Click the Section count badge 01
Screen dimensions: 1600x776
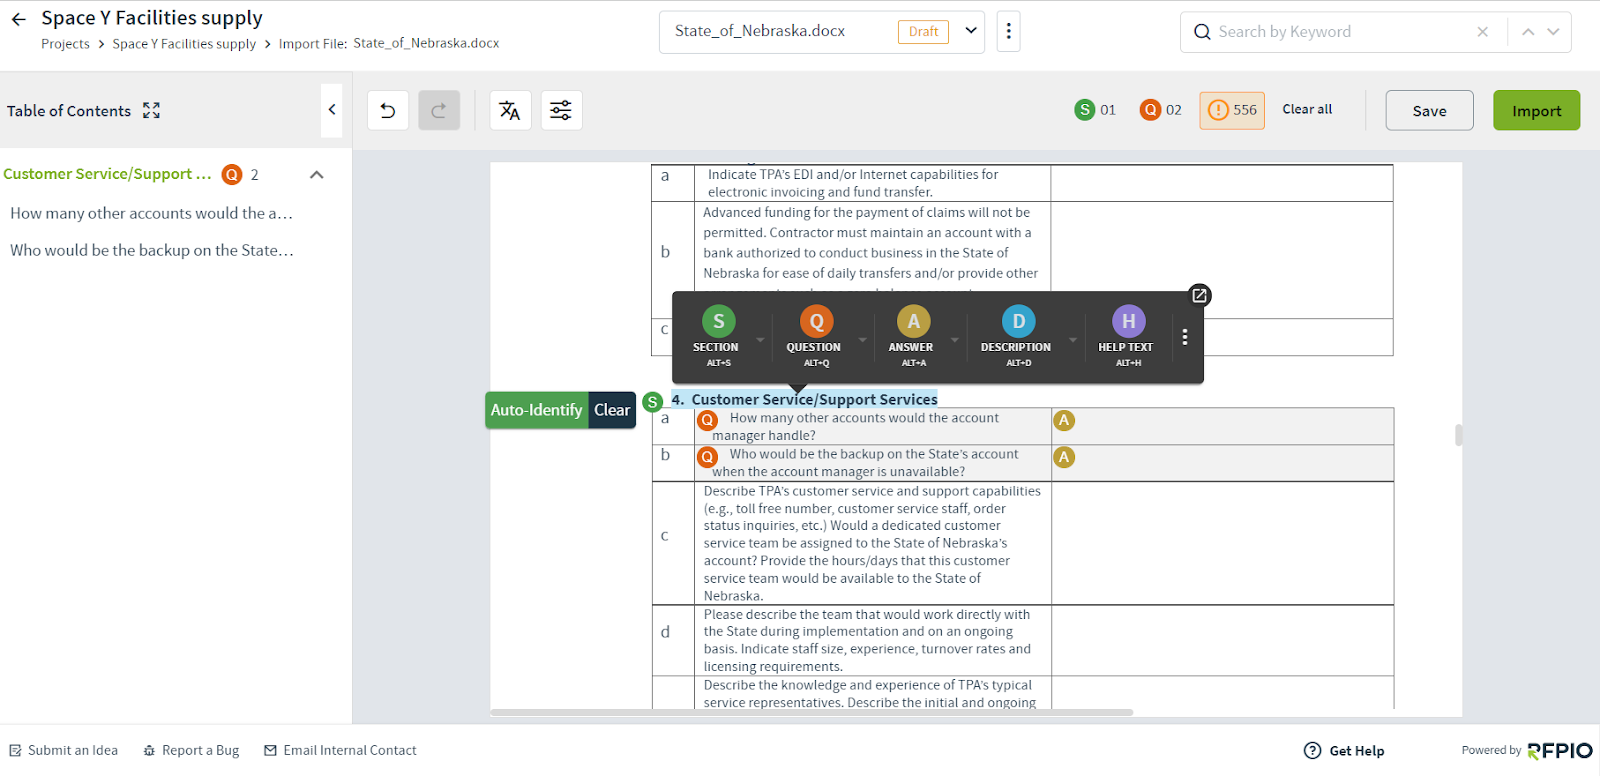click(1096, 110)
